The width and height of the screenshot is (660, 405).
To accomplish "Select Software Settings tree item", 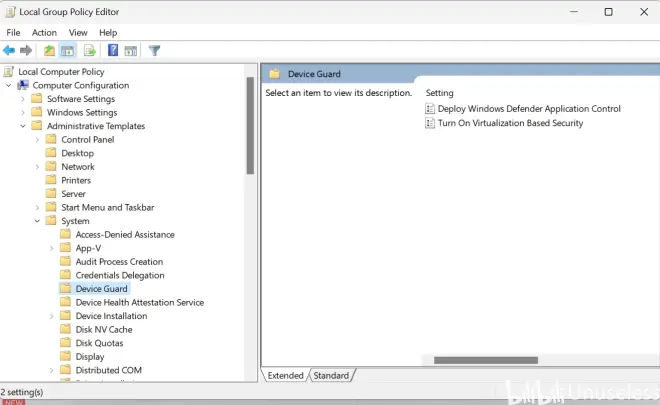I will pyautogui.click(x=81, y=99).
